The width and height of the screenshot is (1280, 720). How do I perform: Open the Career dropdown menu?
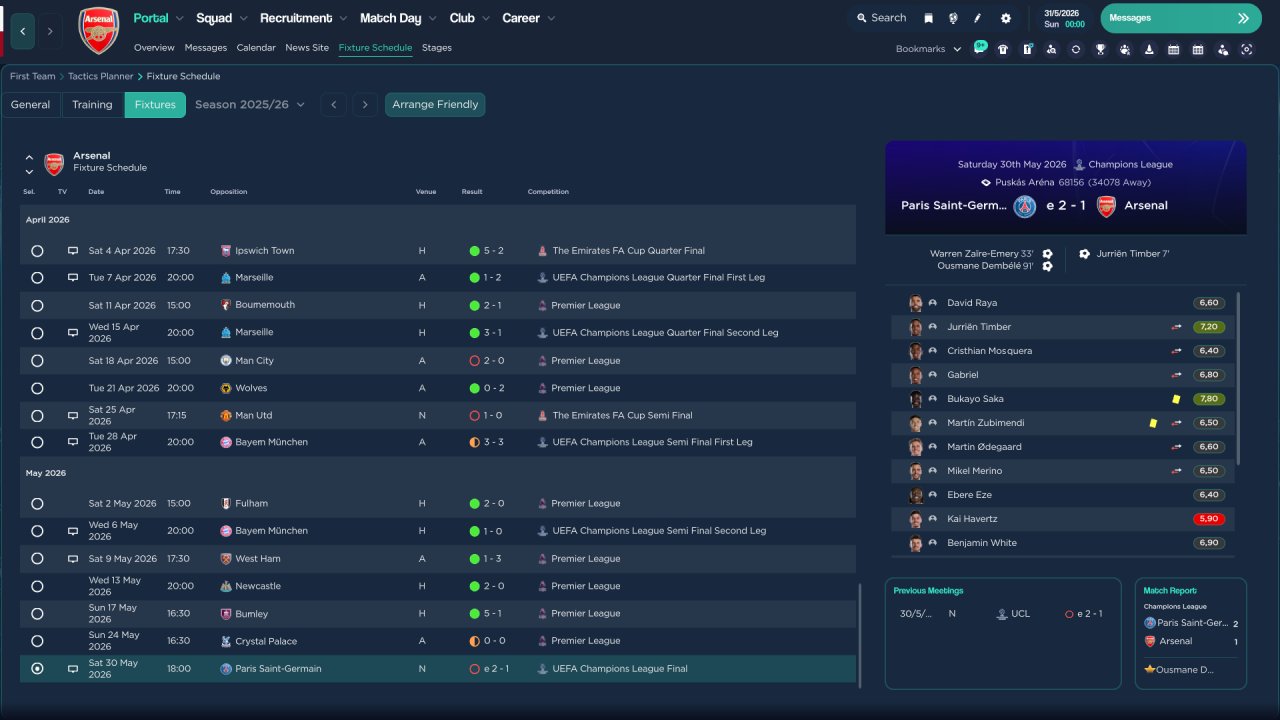(528, 18)
